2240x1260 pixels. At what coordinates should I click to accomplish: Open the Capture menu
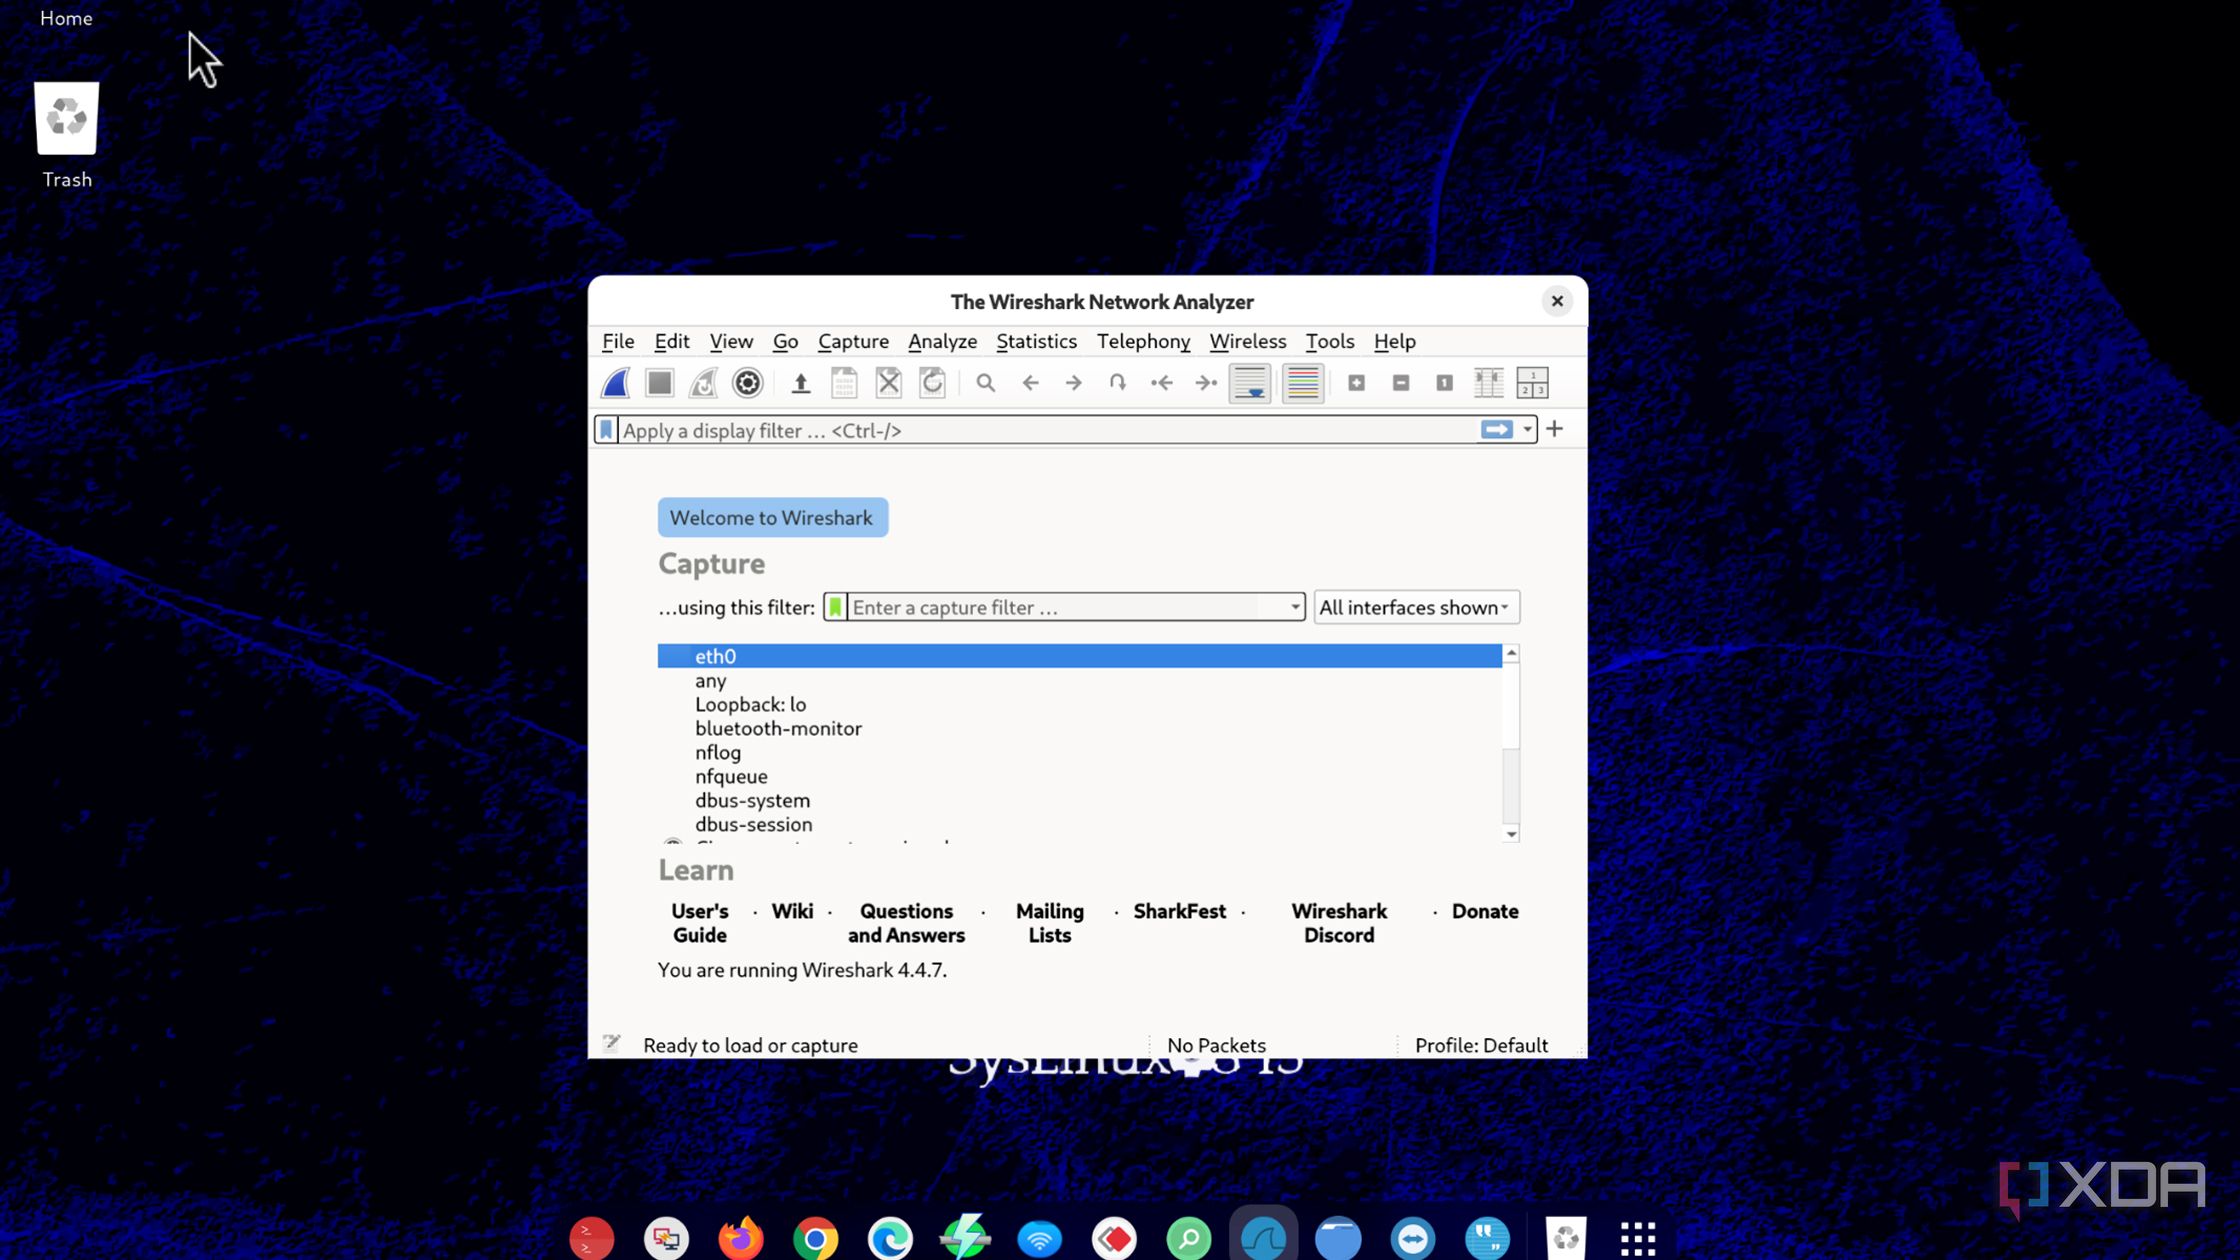[853, 341]
